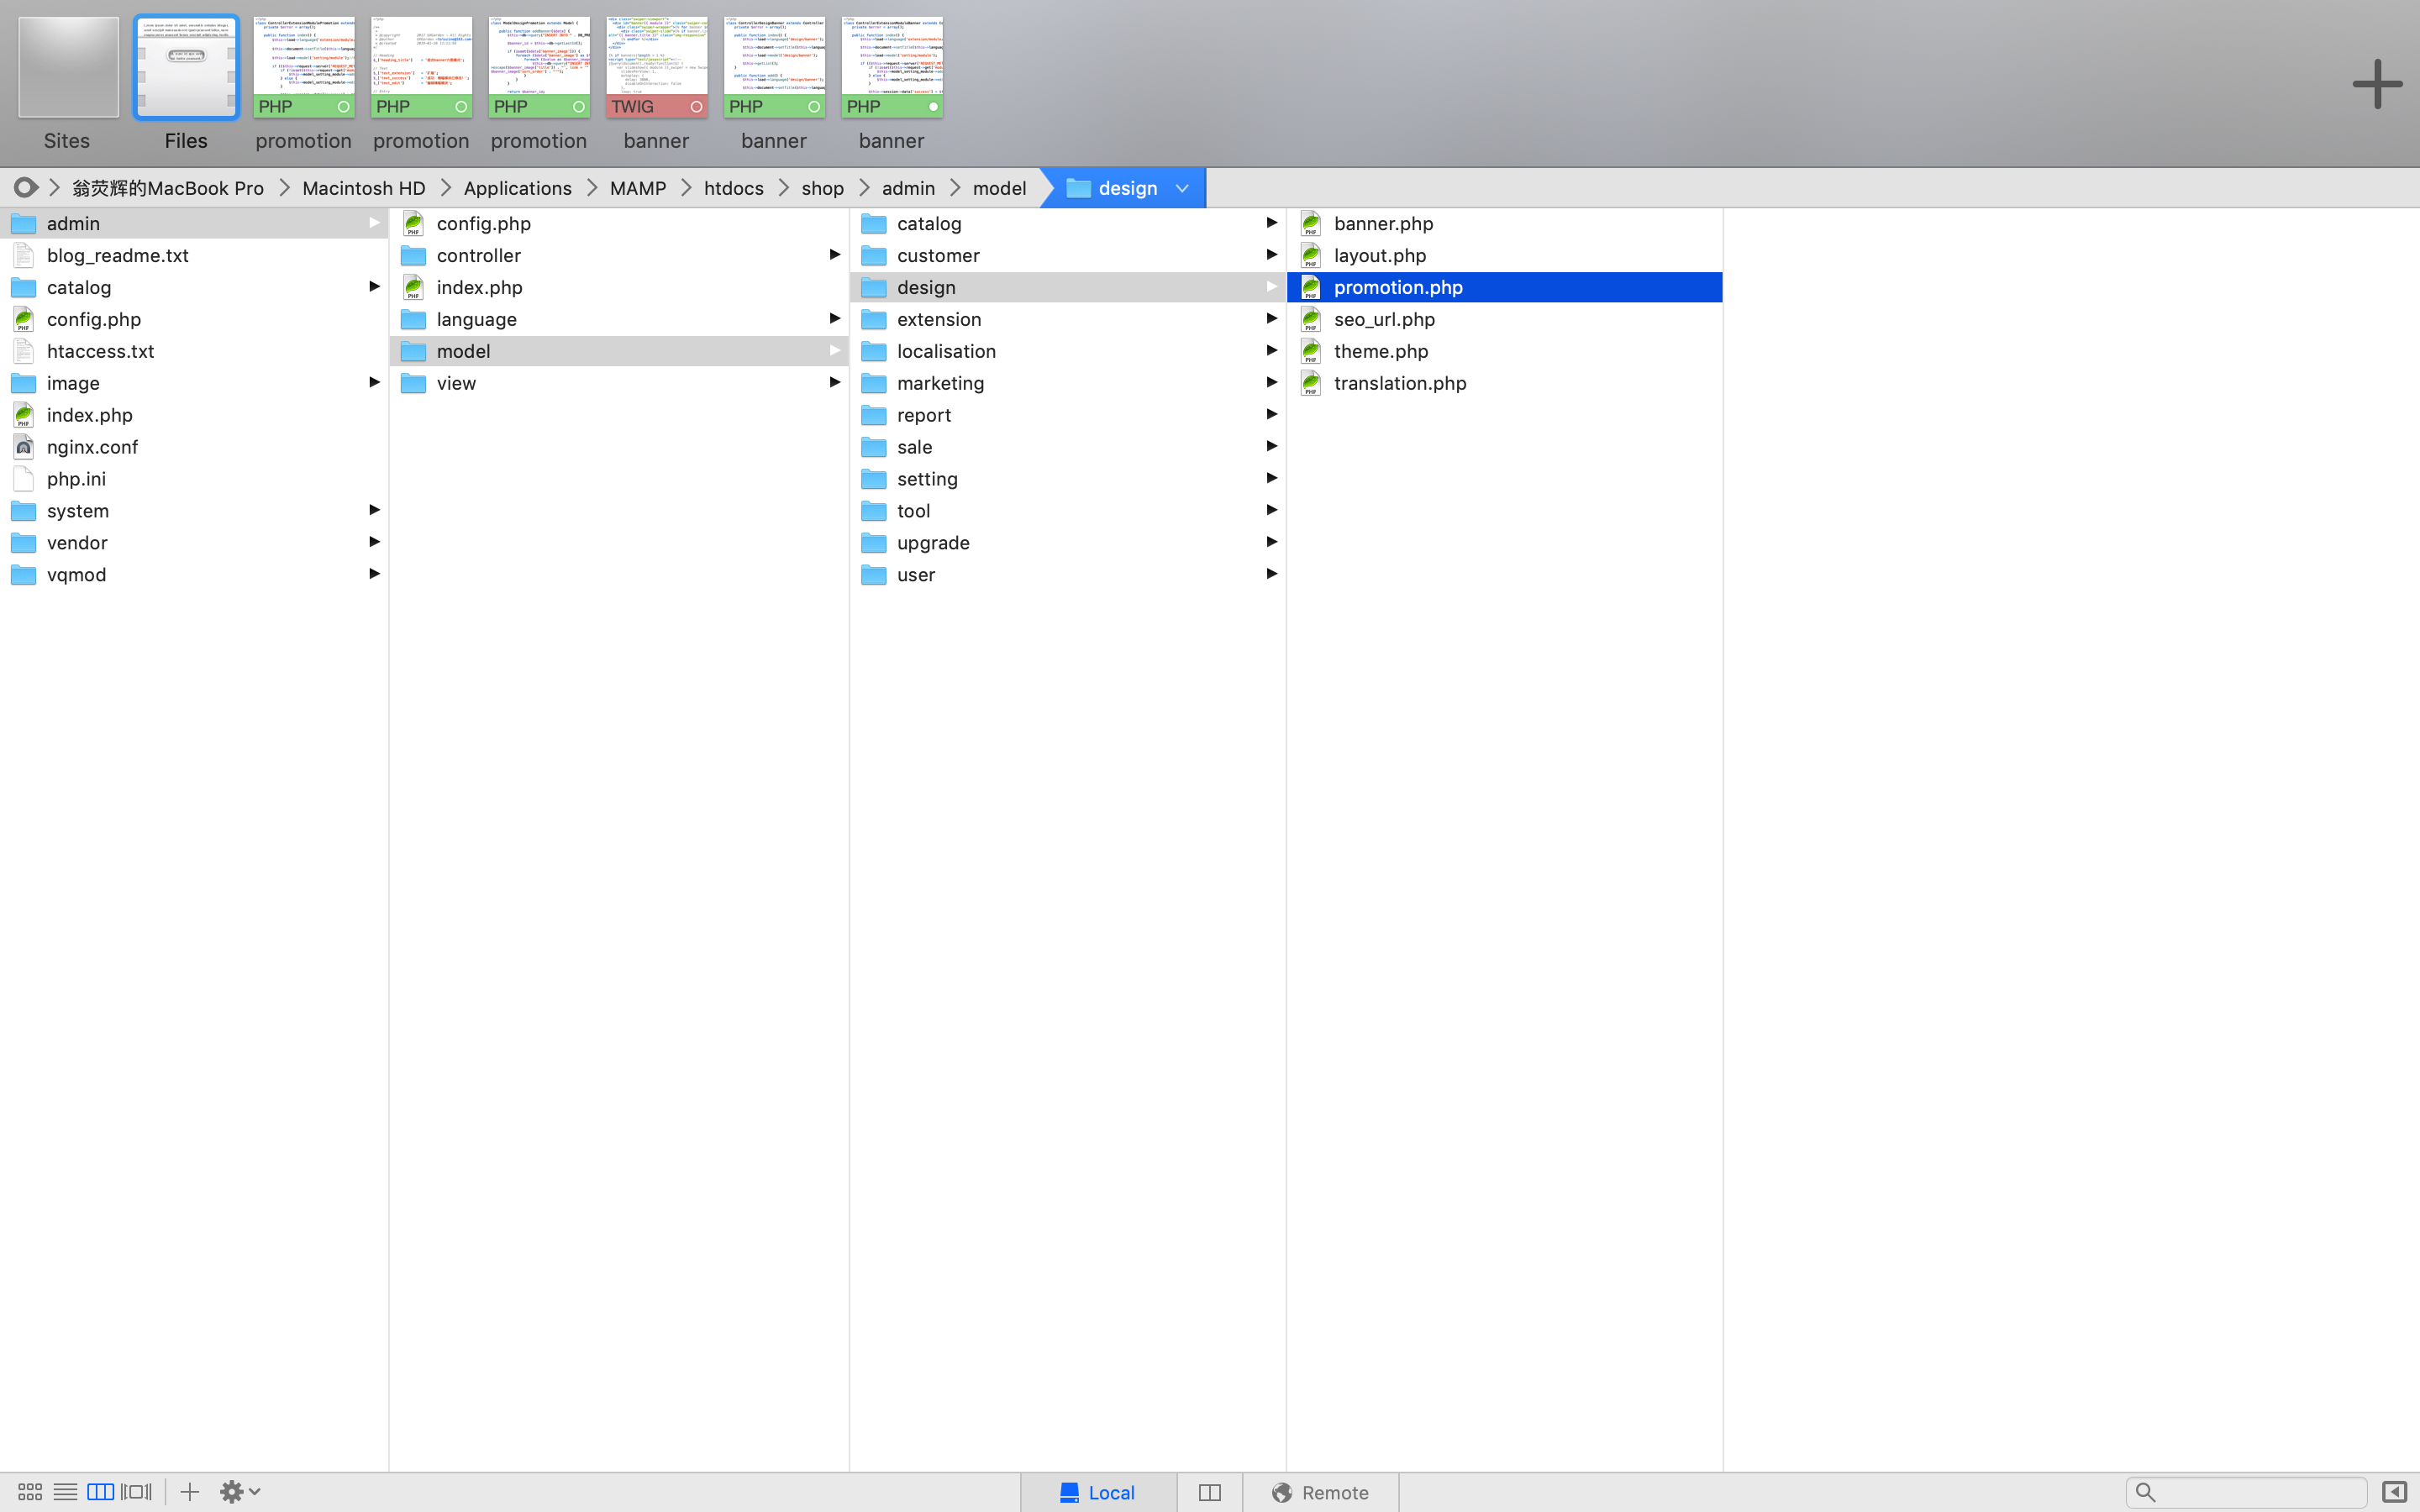The height and width of the screenshot is (1512, 2420).
Task: Click the add item plus in status bar
Action: point(189,1491)
